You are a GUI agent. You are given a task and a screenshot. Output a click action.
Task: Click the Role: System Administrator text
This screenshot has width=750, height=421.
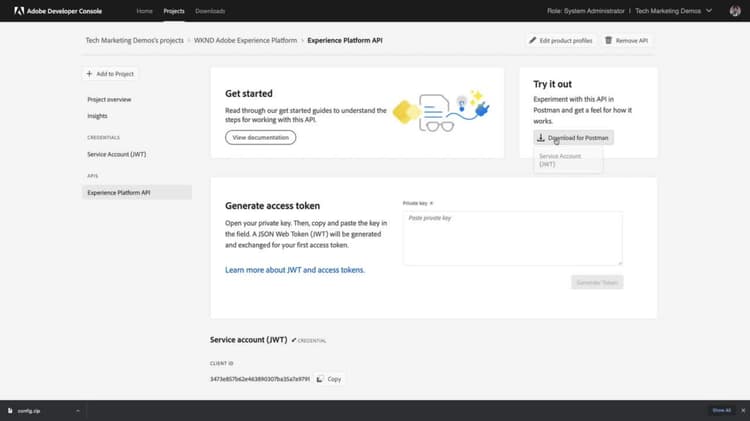585,11
